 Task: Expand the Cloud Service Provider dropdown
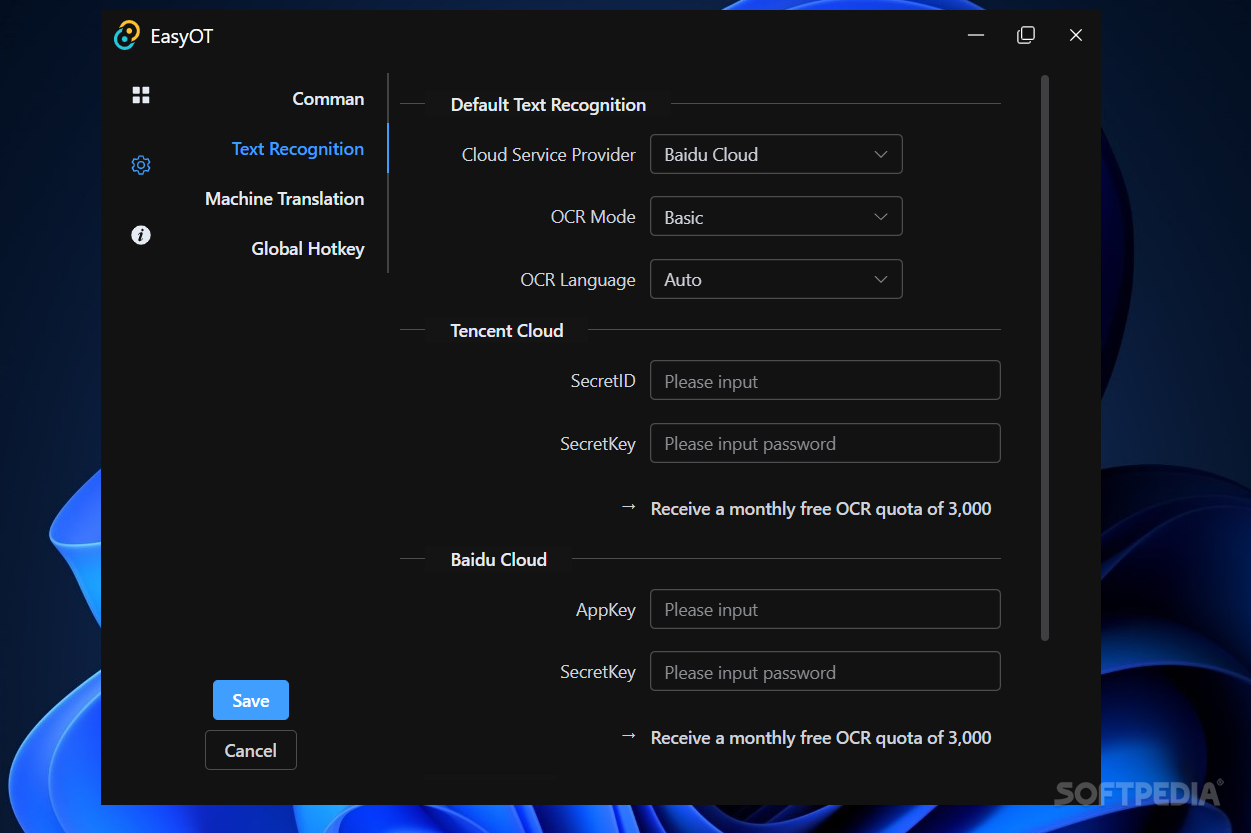coord(776,154)
